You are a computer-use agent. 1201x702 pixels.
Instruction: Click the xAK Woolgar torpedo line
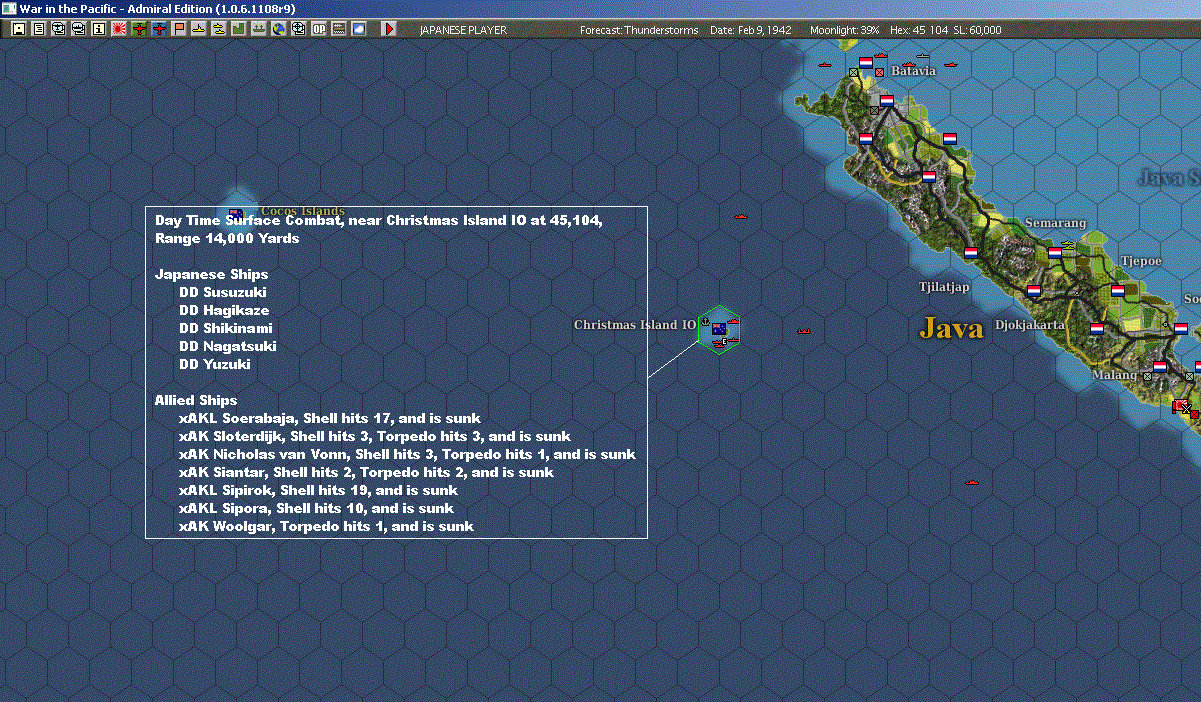click(x=327, y=526)
